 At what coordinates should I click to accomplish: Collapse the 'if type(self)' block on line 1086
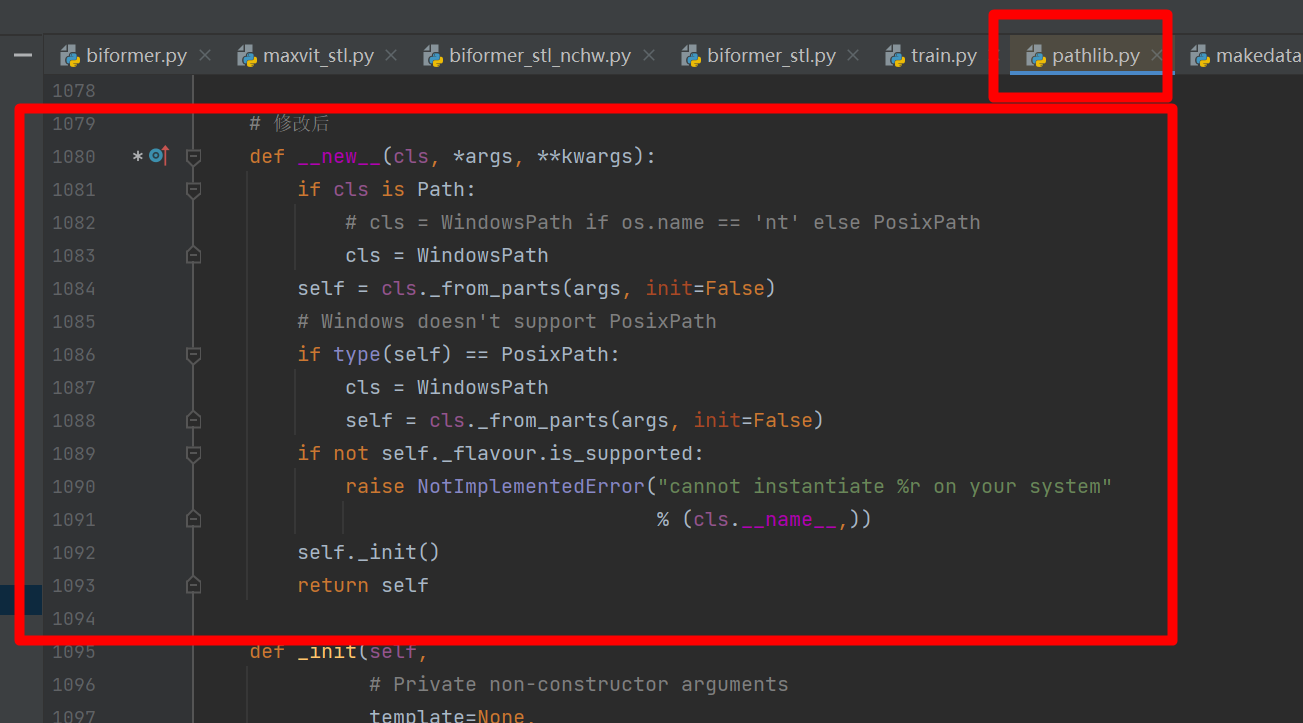[x=194, y=355]
